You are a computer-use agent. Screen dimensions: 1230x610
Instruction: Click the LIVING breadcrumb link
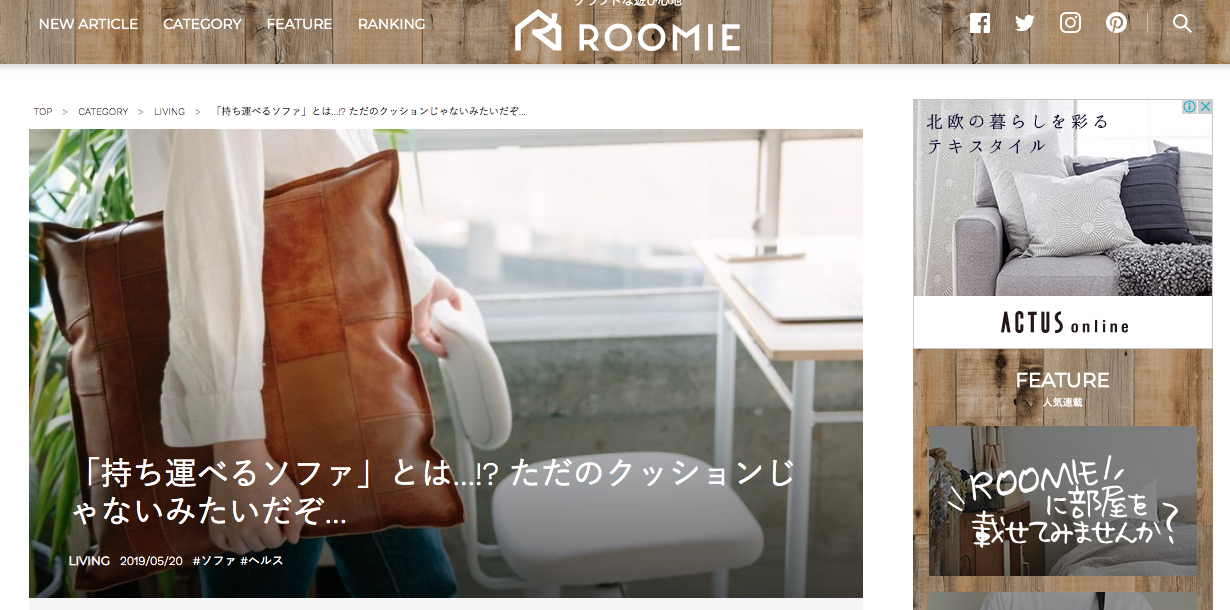pyautogui.click(x=169, y=112)
